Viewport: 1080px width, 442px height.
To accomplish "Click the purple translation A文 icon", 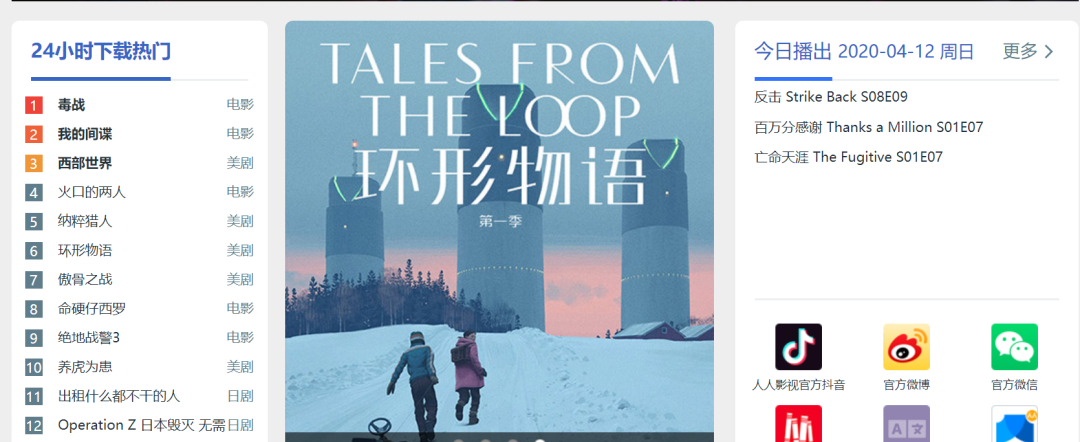I will coord(906,424).
